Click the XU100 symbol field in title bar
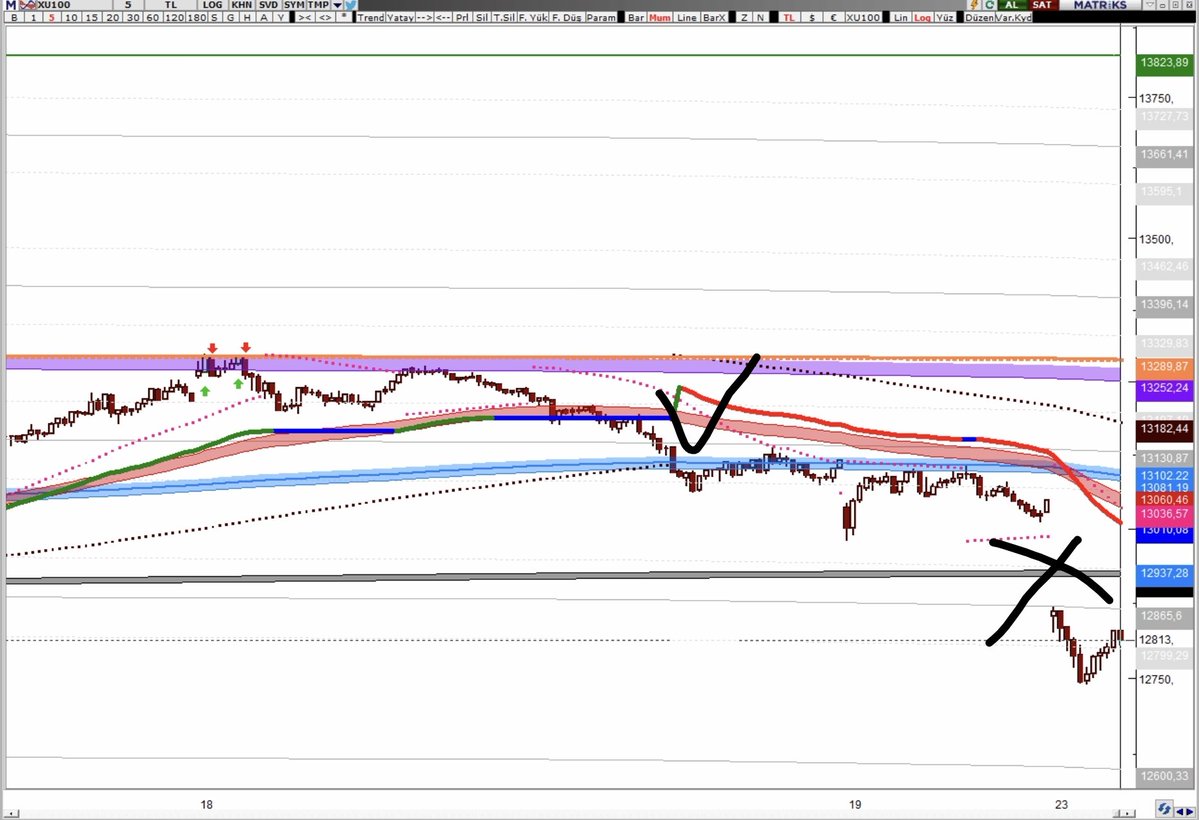1199x820 pixels. coord(73,5)
